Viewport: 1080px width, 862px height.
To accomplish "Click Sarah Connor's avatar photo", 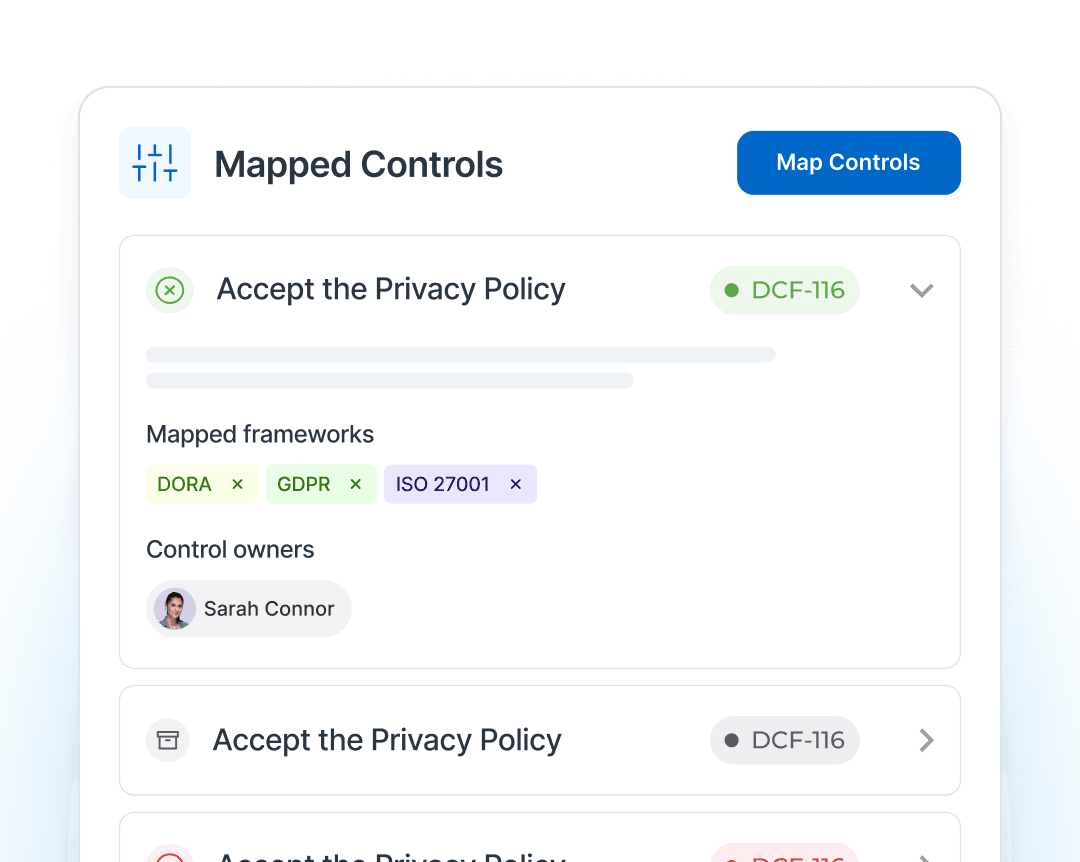I will coord(175,608).
